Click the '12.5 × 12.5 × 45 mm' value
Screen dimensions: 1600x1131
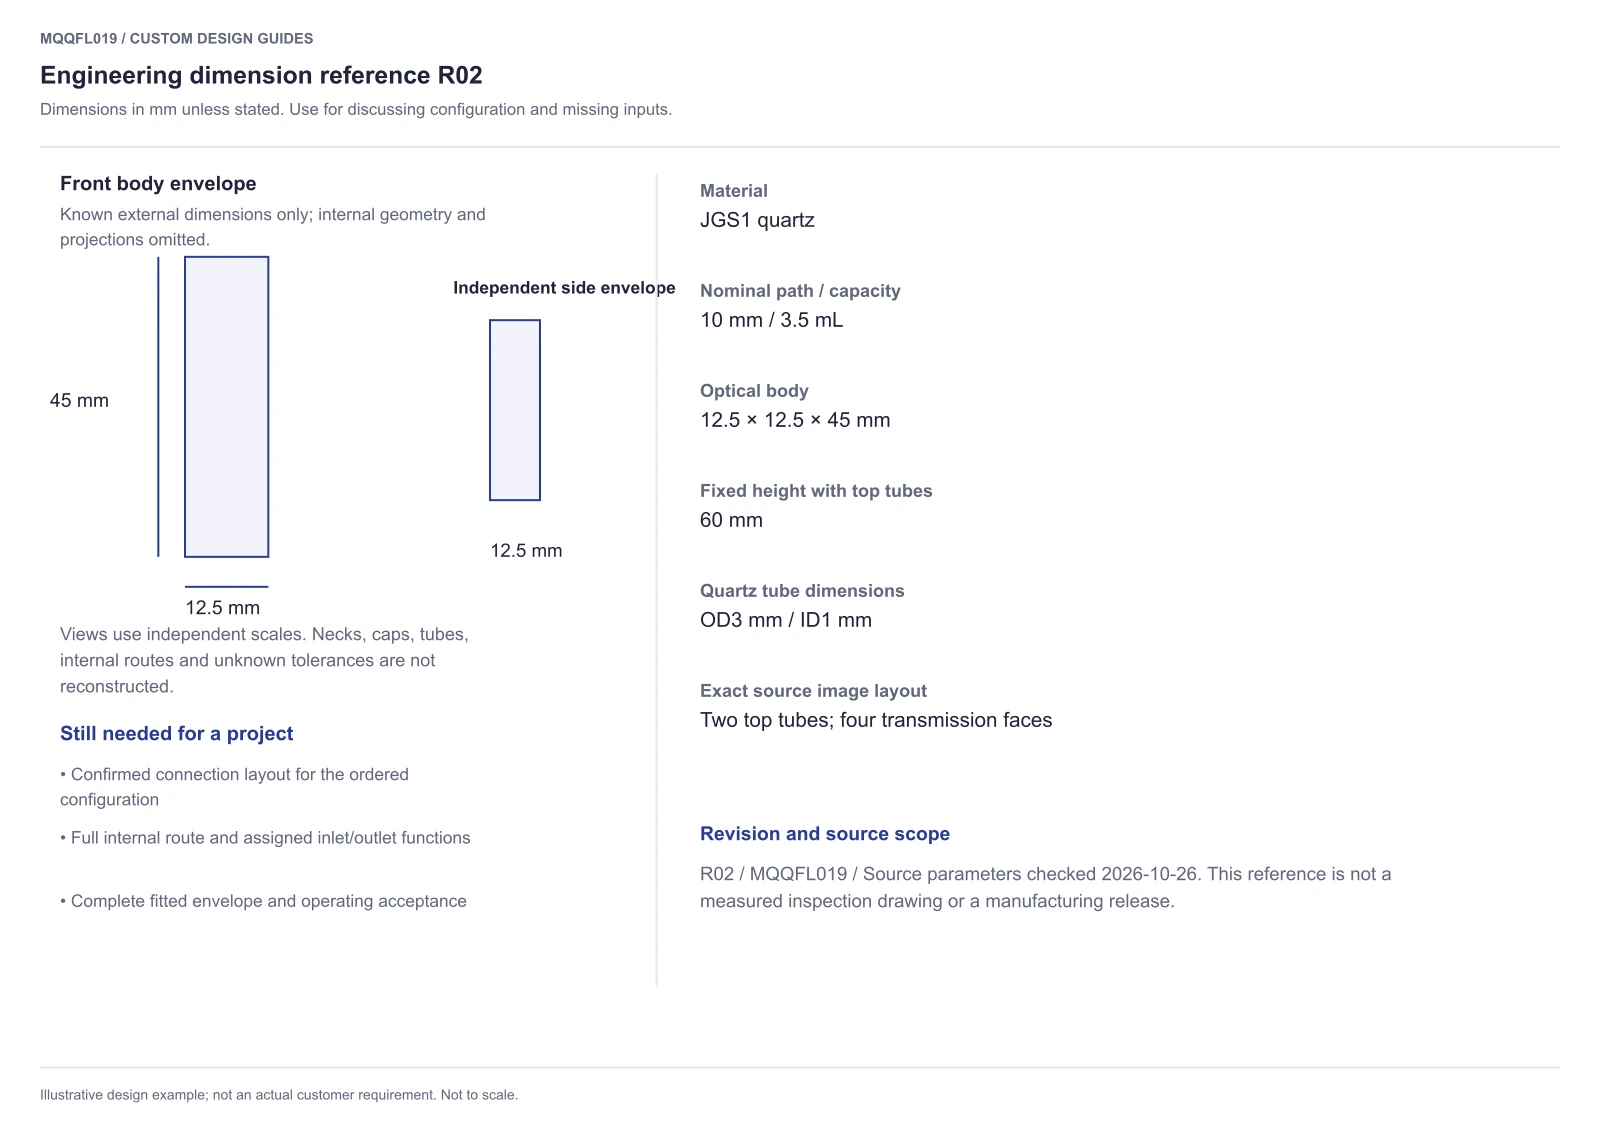pos(795,420)
